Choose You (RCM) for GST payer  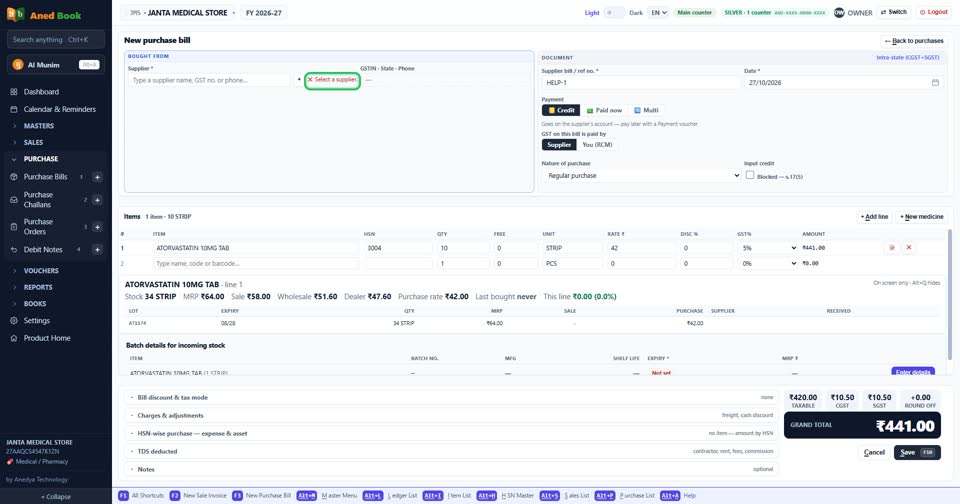[x=597, y=145]
